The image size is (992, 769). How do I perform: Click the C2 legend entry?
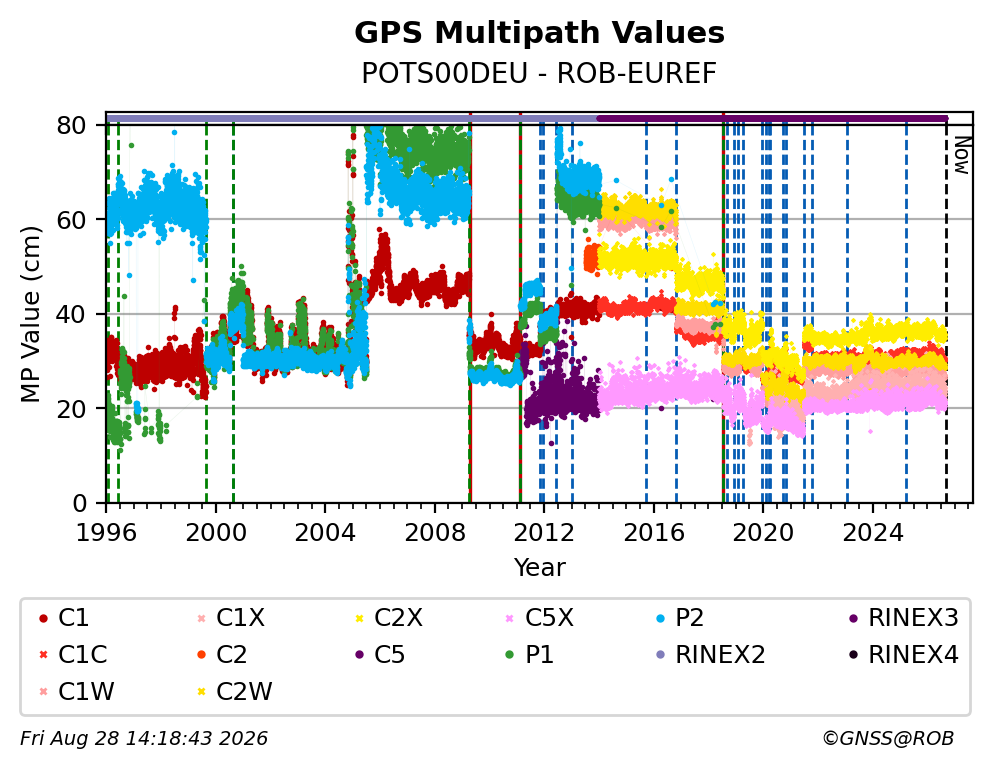pyautogui.click(x=222, y=655)
